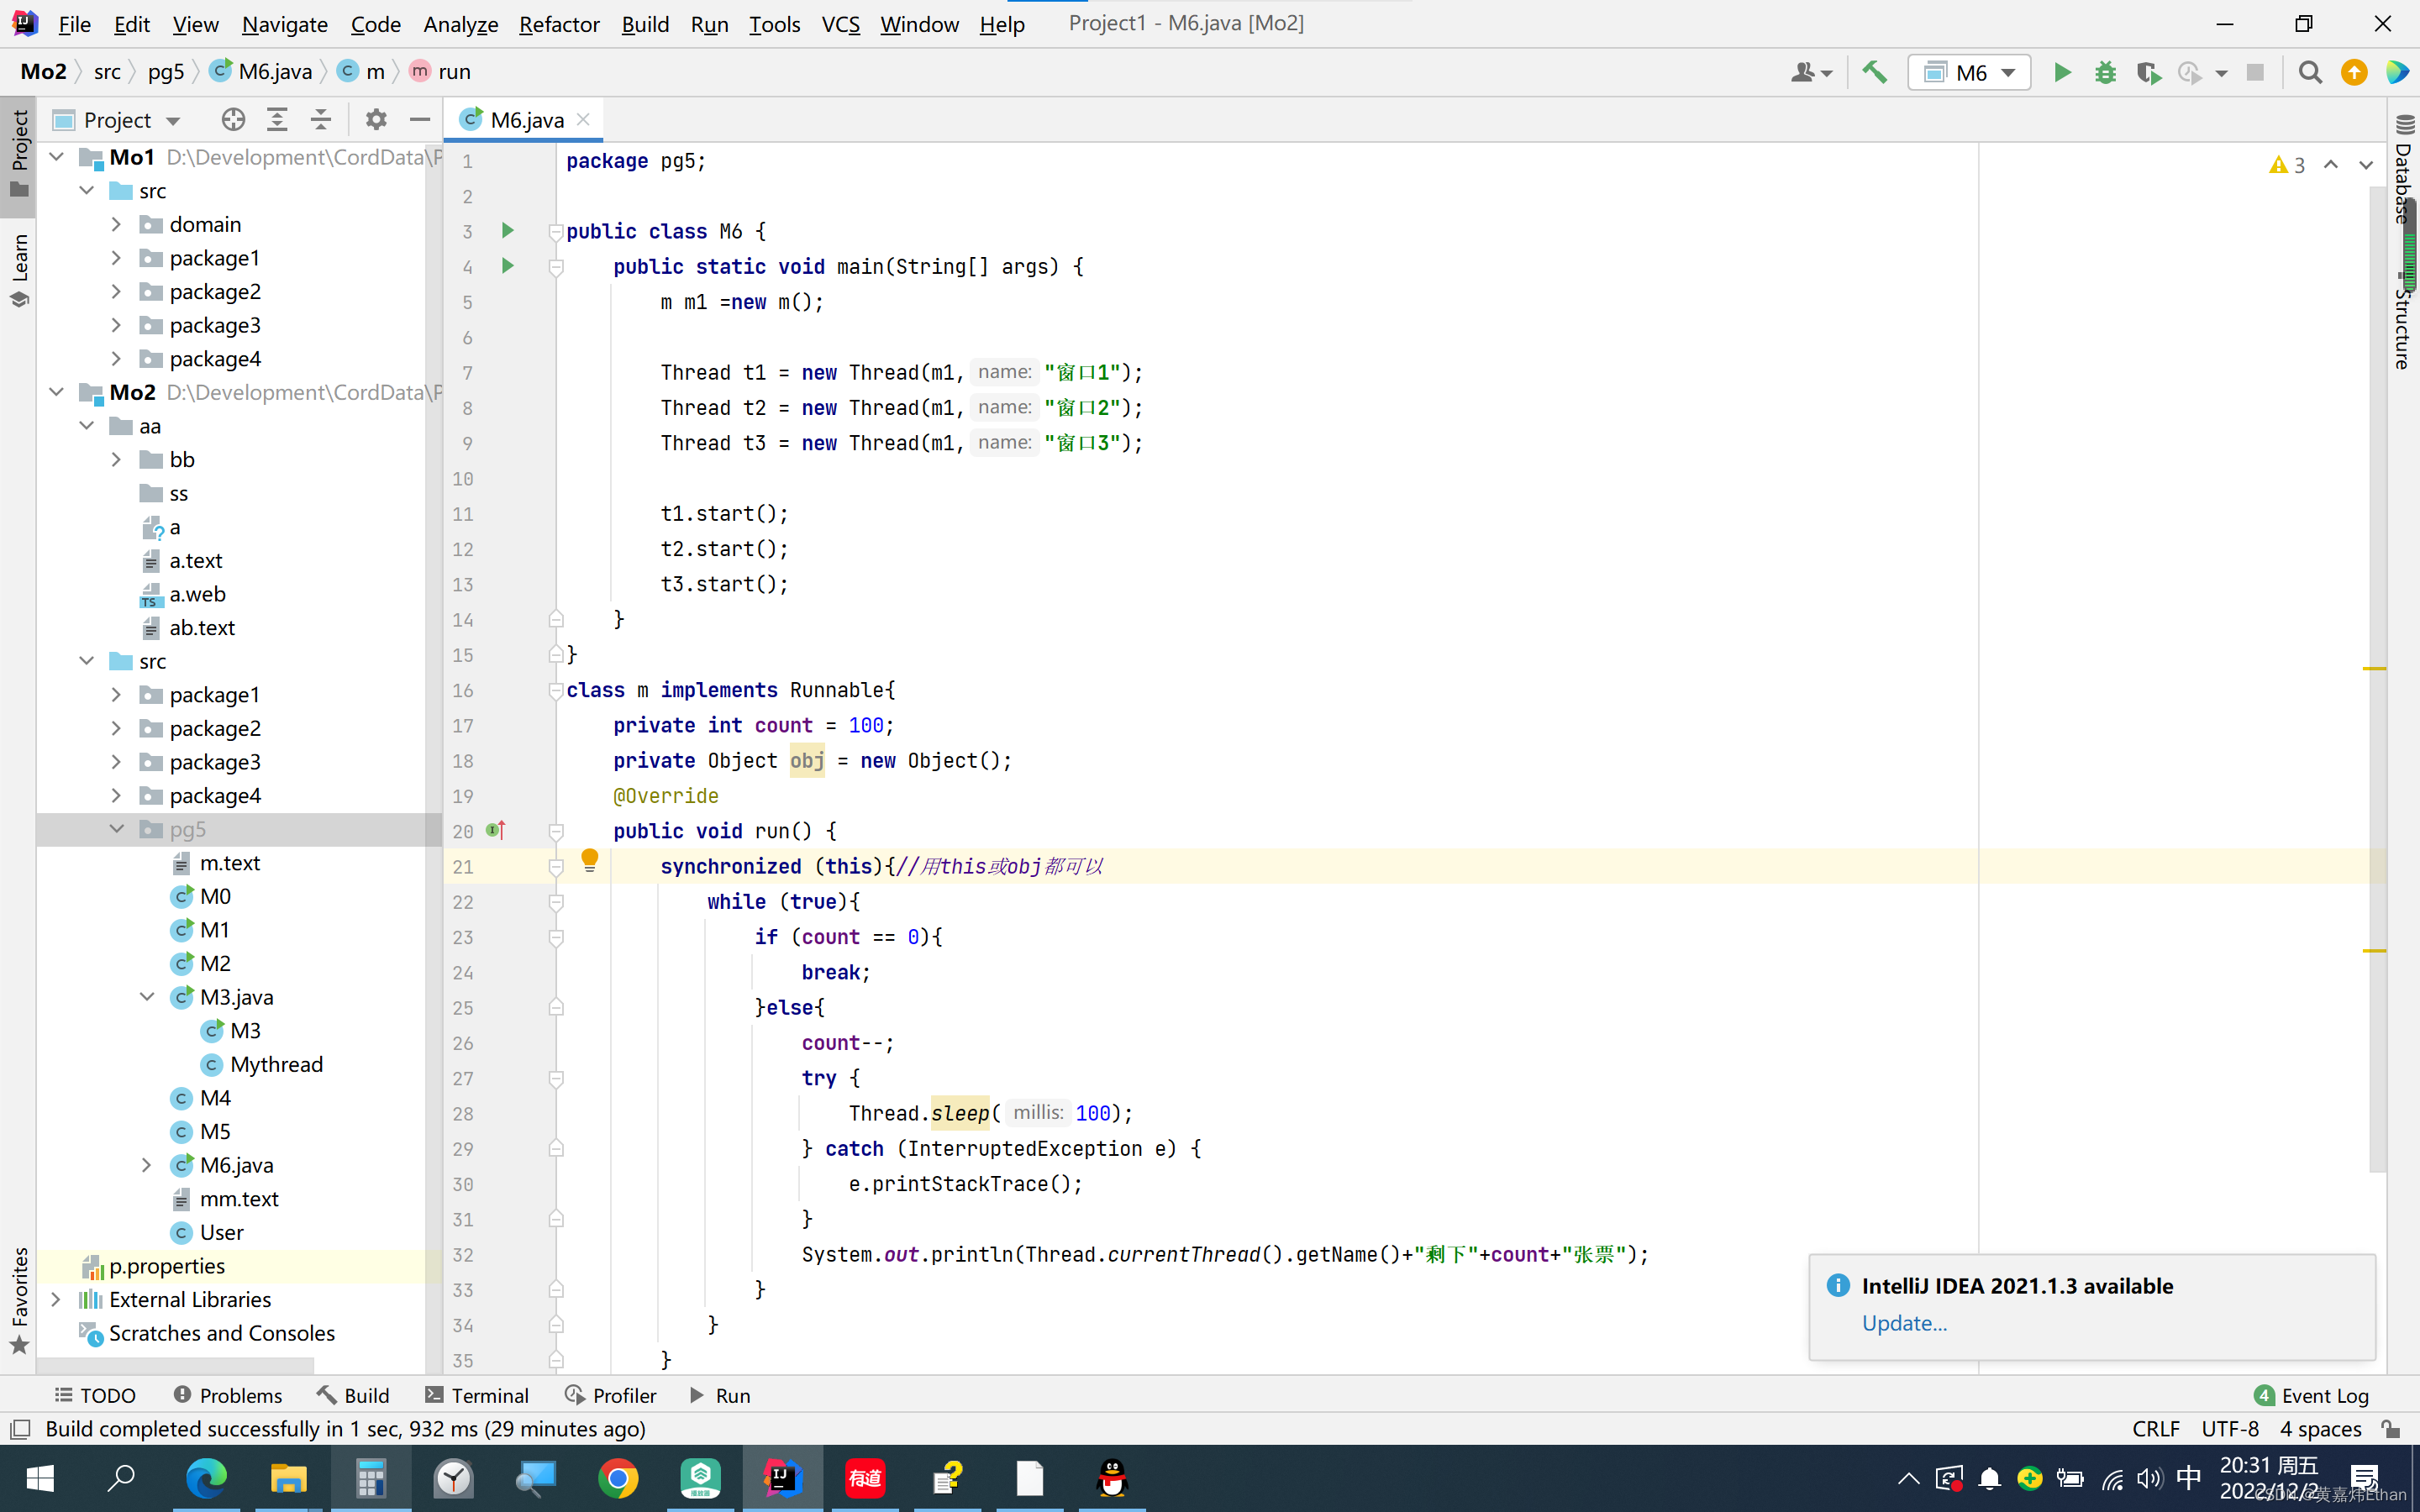
Task: Open the Terminal tool window tab
Action: click(477, 1395)
